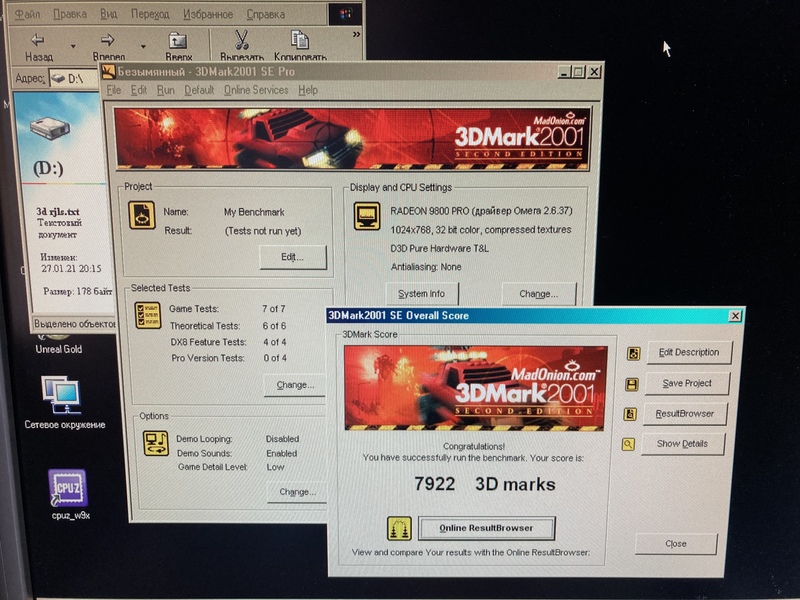Image resolution: width=800 pixels, height=600 pixels.
Task: Click the magnifier icon beside Show Details
Action: pyautogui.click(x=628, y=444)
